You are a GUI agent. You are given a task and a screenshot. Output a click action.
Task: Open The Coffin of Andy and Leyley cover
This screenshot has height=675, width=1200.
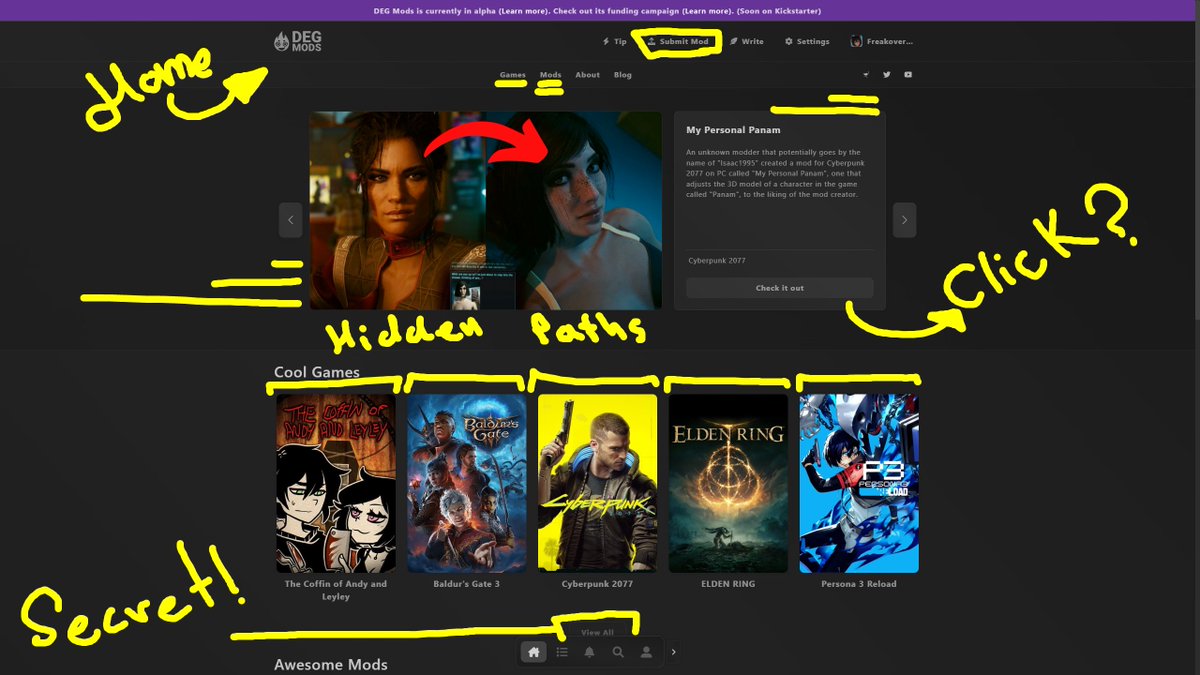[336, 483]
